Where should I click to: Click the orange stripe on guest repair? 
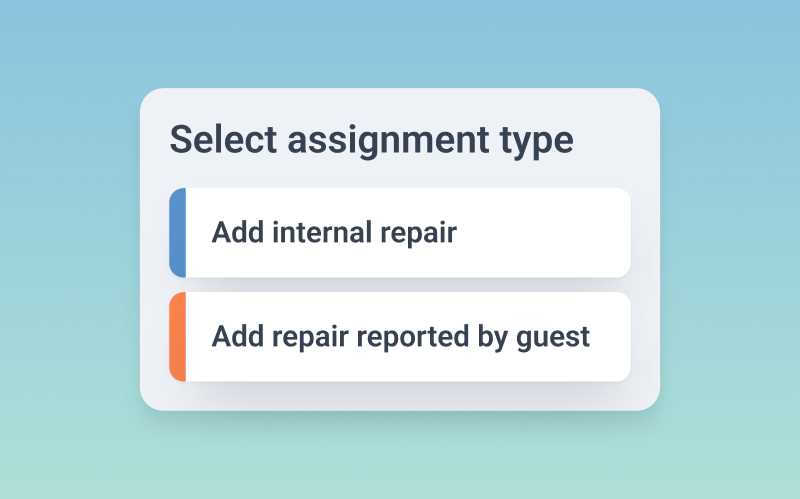tap(177, 337)
